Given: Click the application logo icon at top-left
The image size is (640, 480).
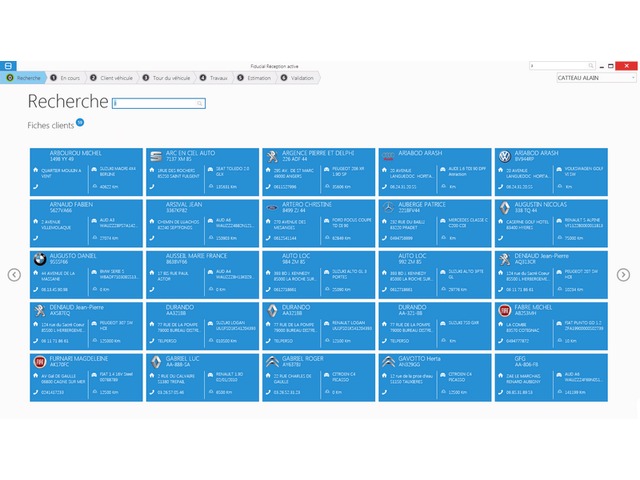Looking at the screenshot, I should 8,66.
